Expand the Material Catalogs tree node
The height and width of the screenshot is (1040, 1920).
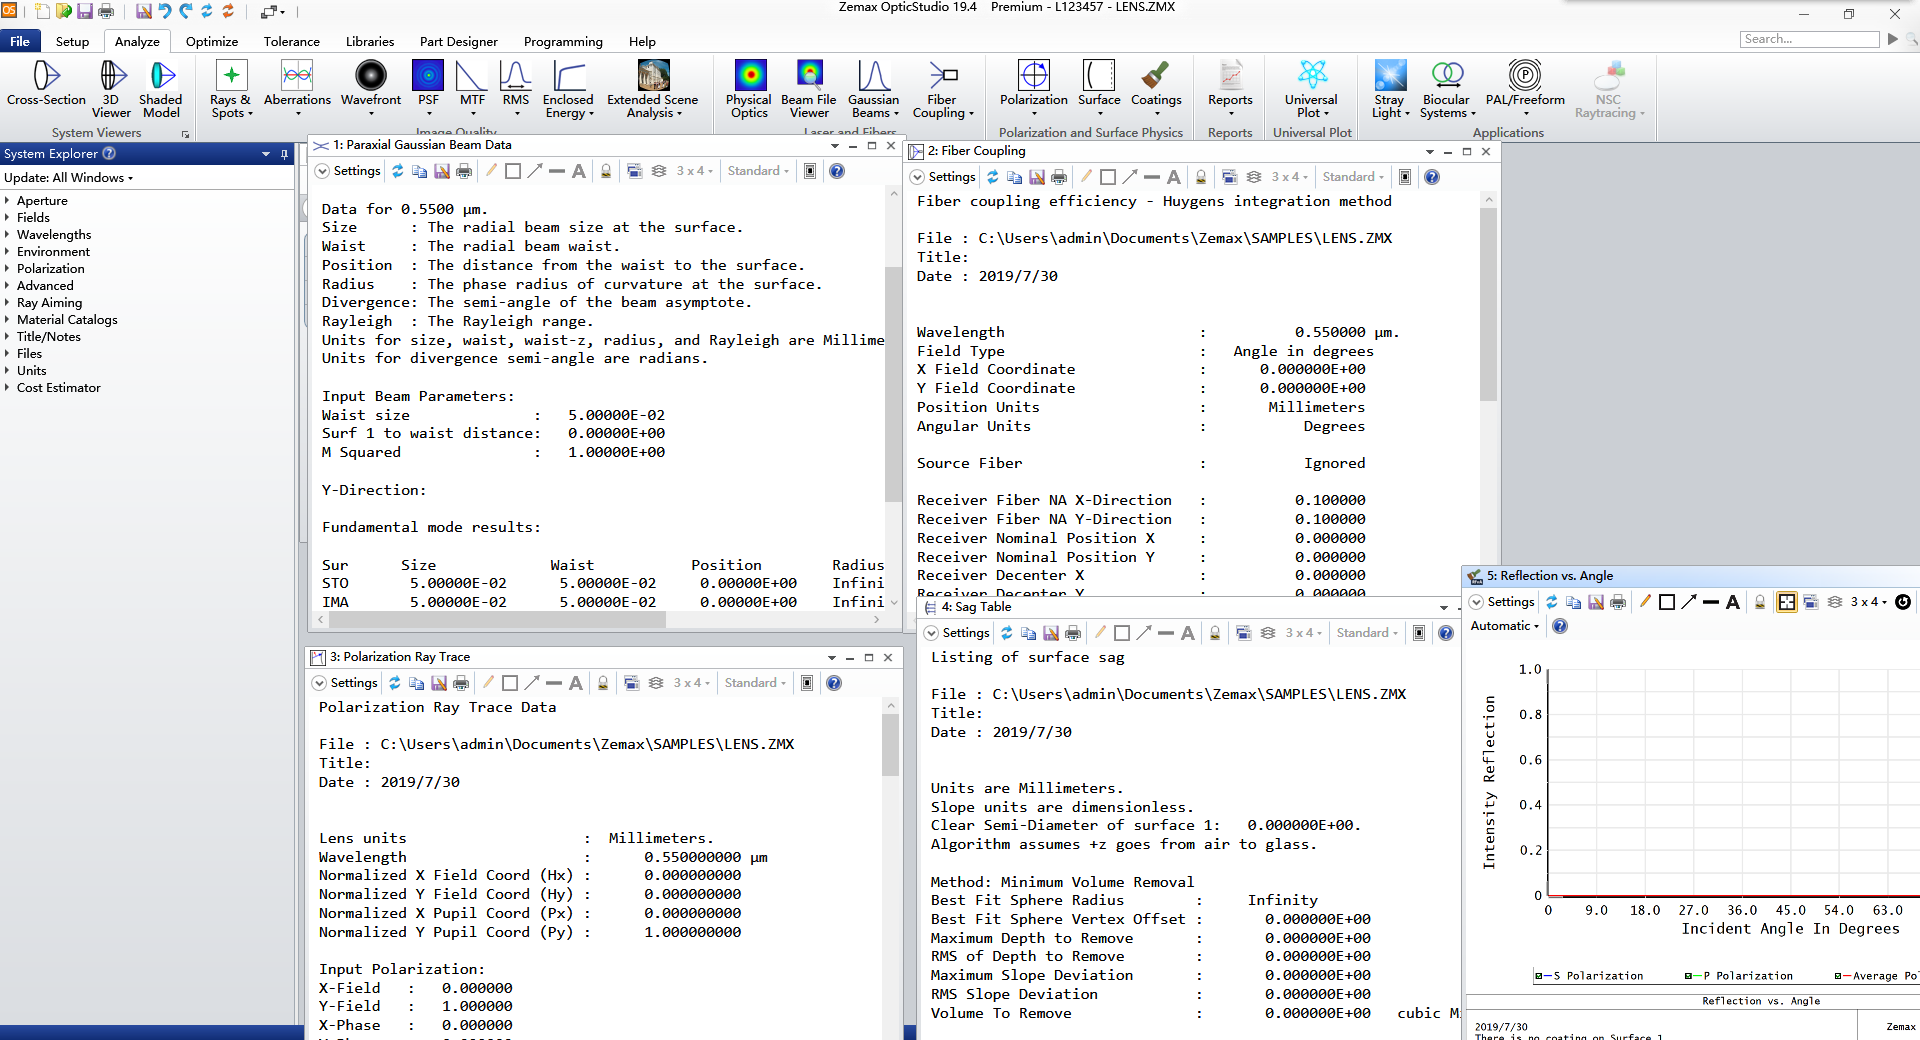pos(7,320)
